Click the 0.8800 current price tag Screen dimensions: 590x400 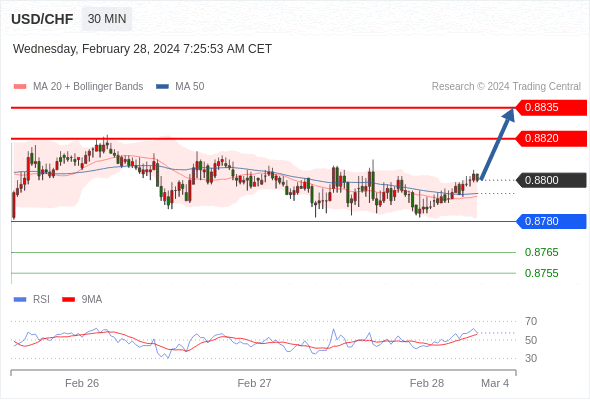551,180
